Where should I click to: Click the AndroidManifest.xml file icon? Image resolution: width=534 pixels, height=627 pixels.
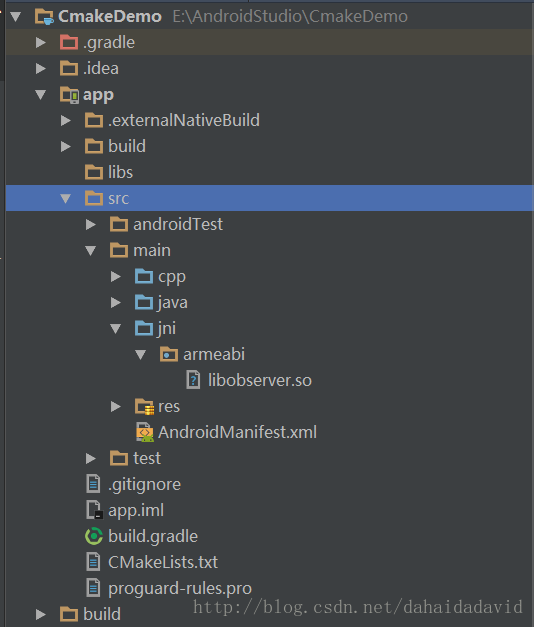[144, 432]
